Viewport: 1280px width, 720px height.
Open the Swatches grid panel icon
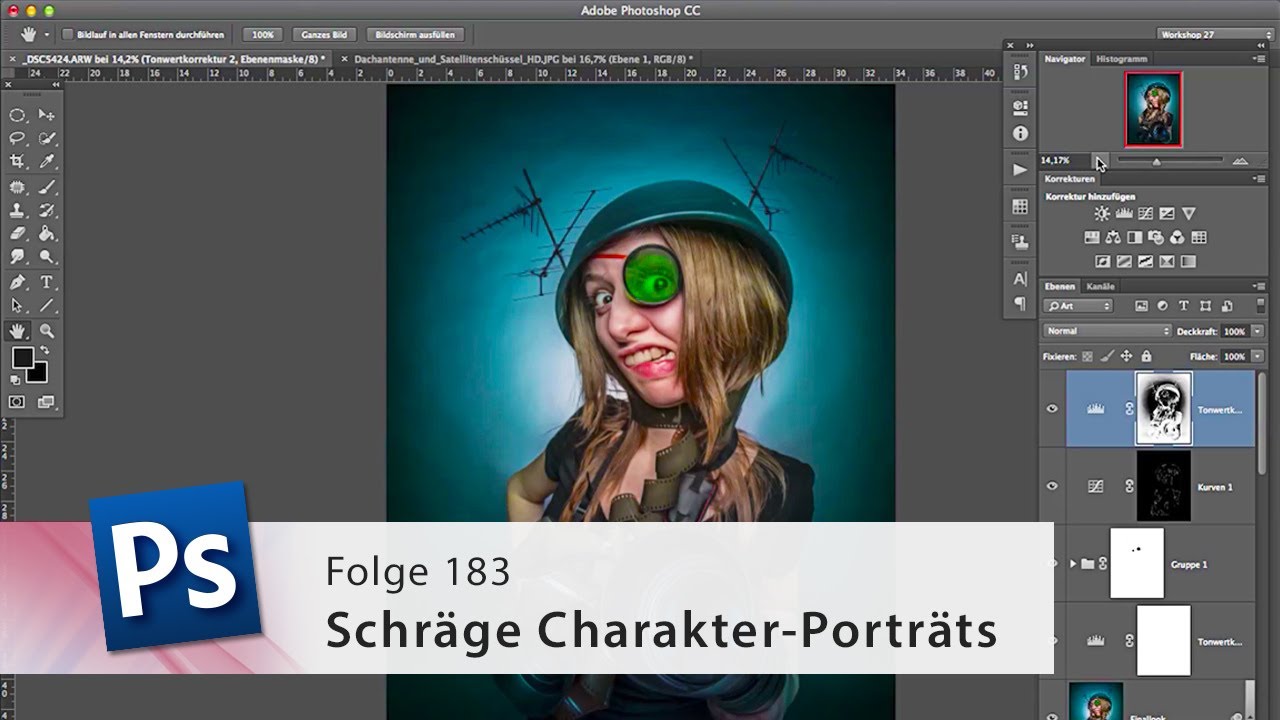[x=1020, y=207]
